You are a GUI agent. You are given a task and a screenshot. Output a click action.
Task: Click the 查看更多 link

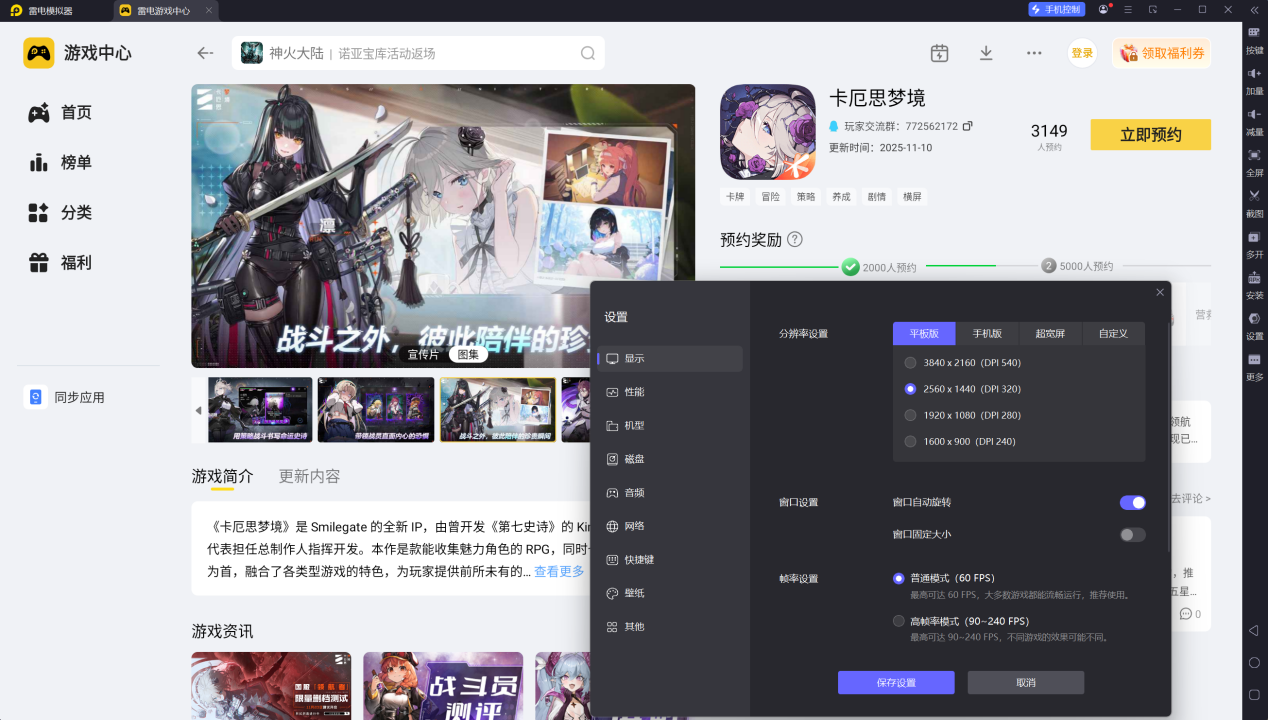559,571
